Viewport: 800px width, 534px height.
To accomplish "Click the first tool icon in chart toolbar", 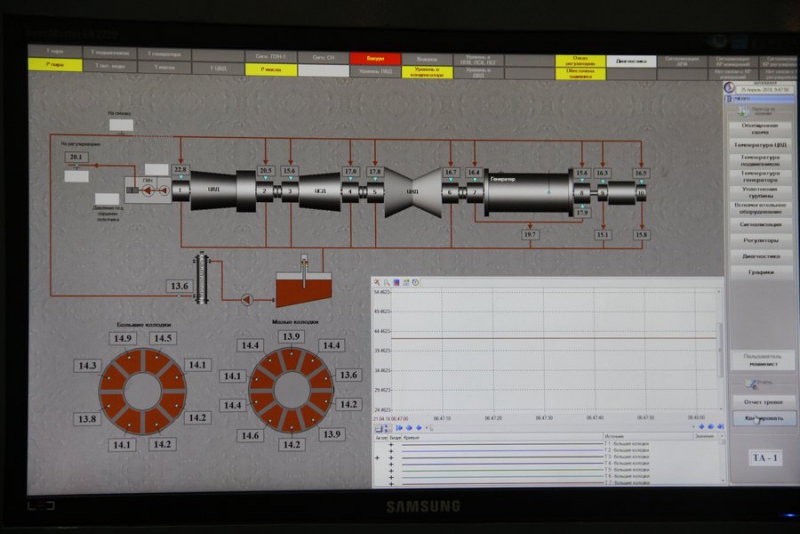I will 377,282.
